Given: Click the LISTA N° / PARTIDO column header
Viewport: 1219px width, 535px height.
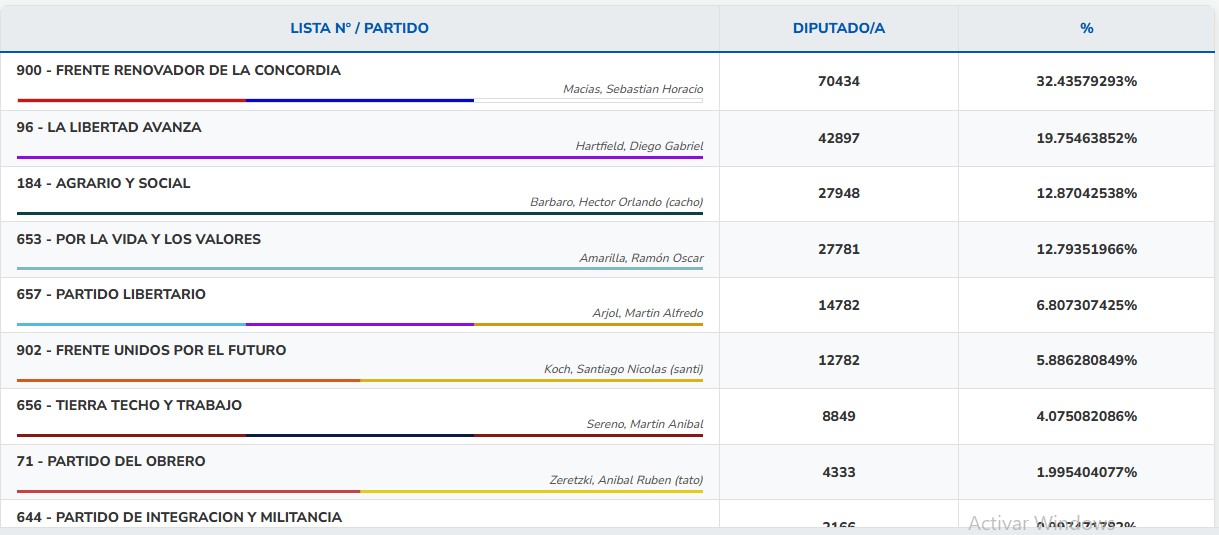Looking at the screenshot, I should (359, 28).
